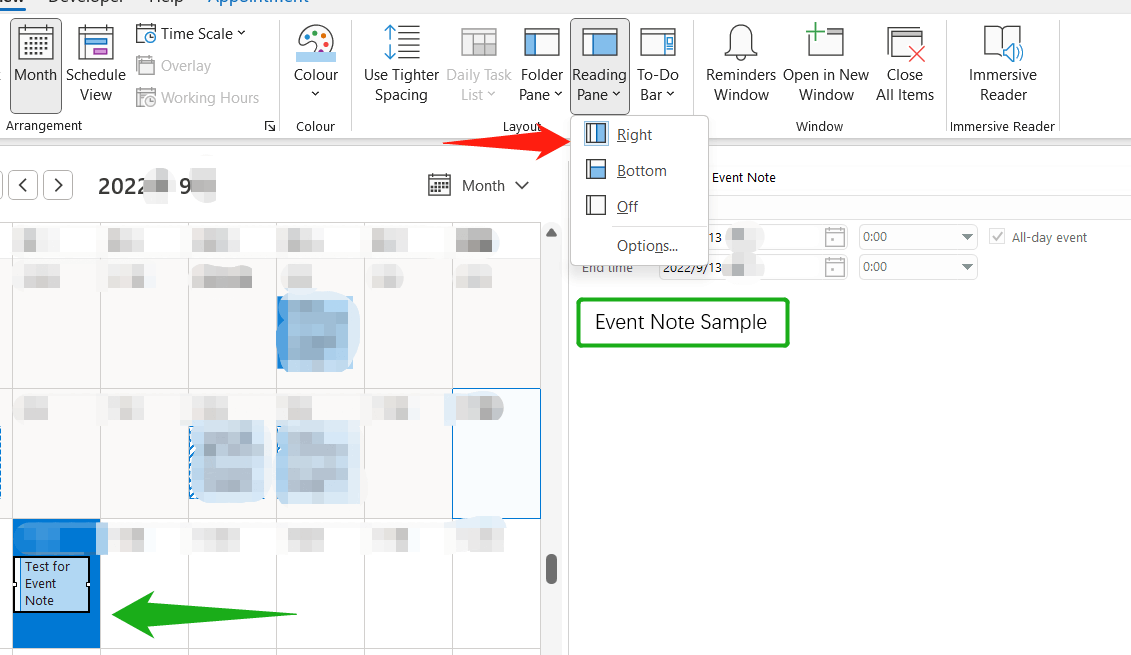1131x655 pixels.
Task: Close All Items in the Window group
Action: click(905, 63)
